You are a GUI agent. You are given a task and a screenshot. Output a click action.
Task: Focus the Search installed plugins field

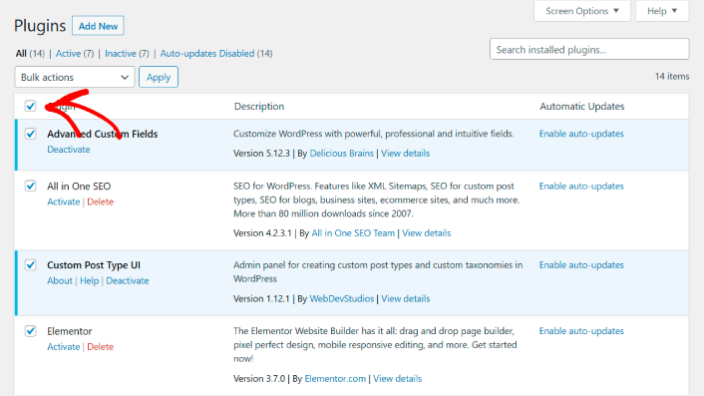point(589,49)
